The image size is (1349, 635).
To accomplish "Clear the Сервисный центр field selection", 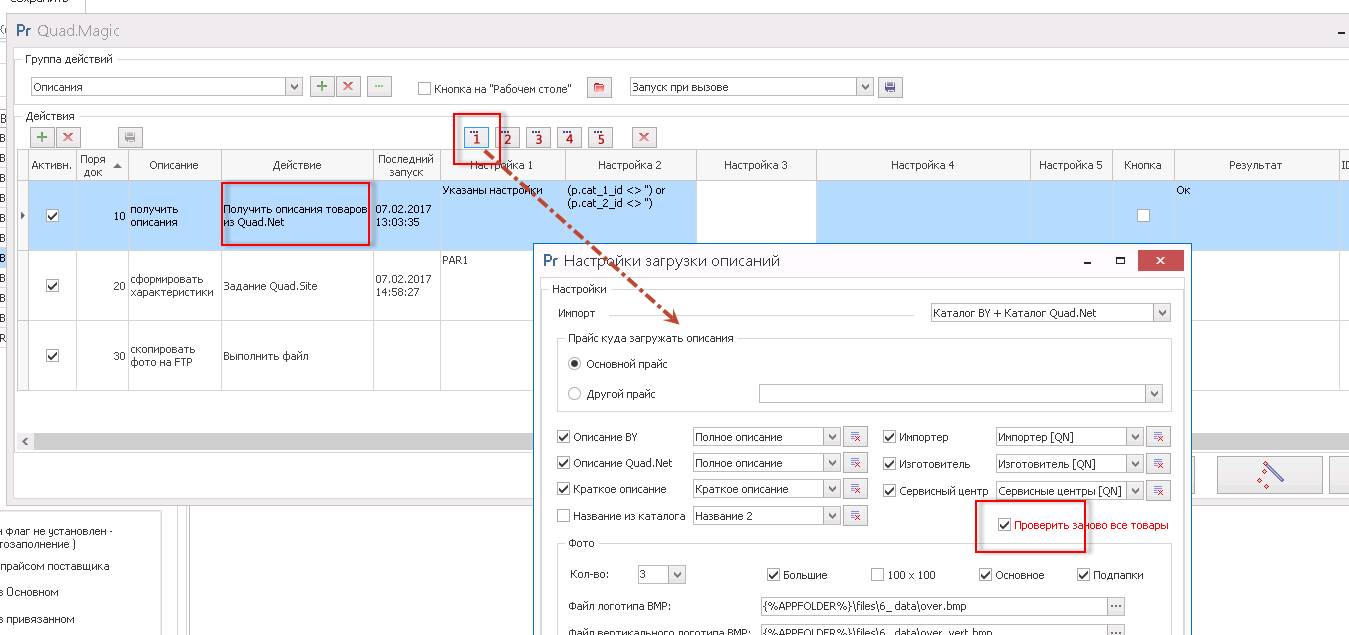I will [1158, 489].
